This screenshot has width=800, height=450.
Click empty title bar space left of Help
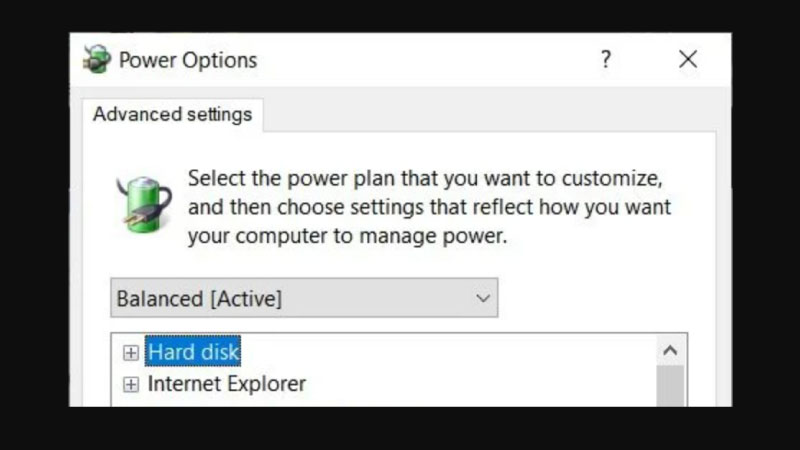point(420,59)
